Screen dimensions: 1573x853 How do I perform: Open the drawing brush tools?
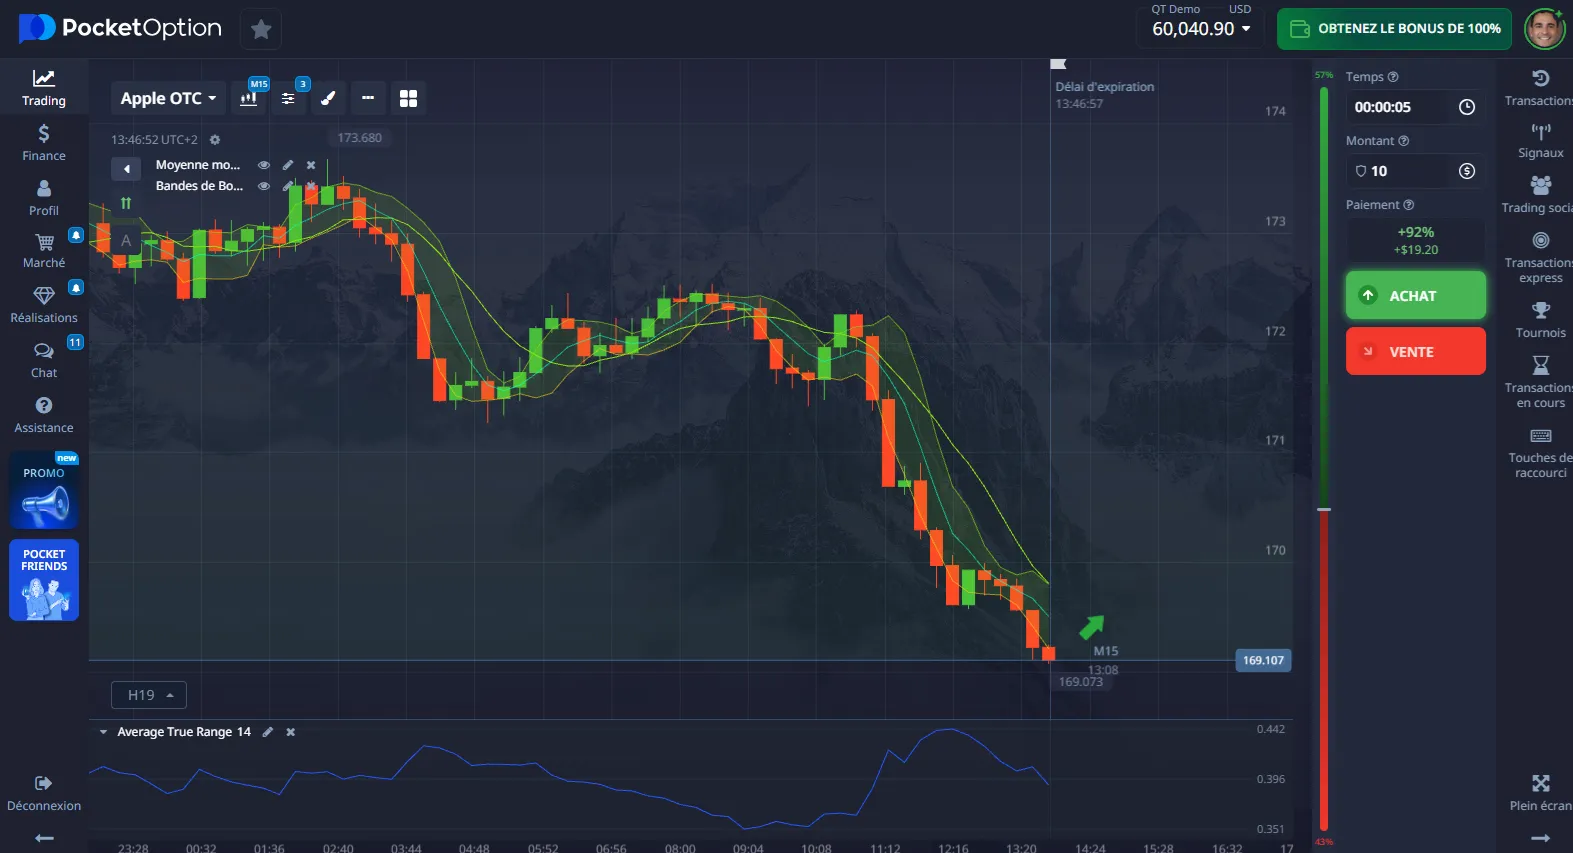click(x=328, y=98)
